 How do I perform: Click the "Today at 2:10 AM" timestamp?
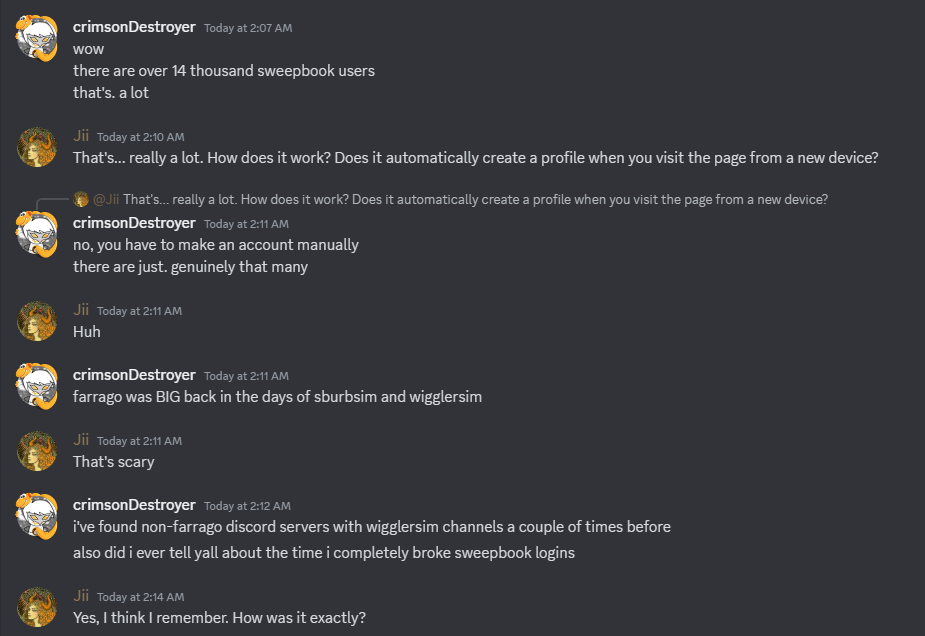141,137
